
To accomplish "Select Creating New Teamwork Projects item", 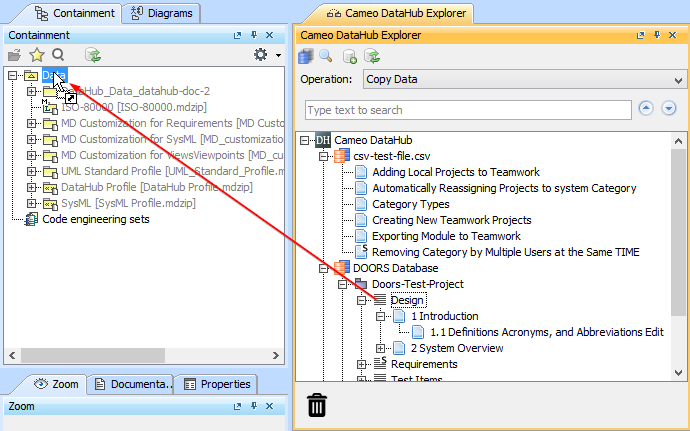I will [452, 220].
